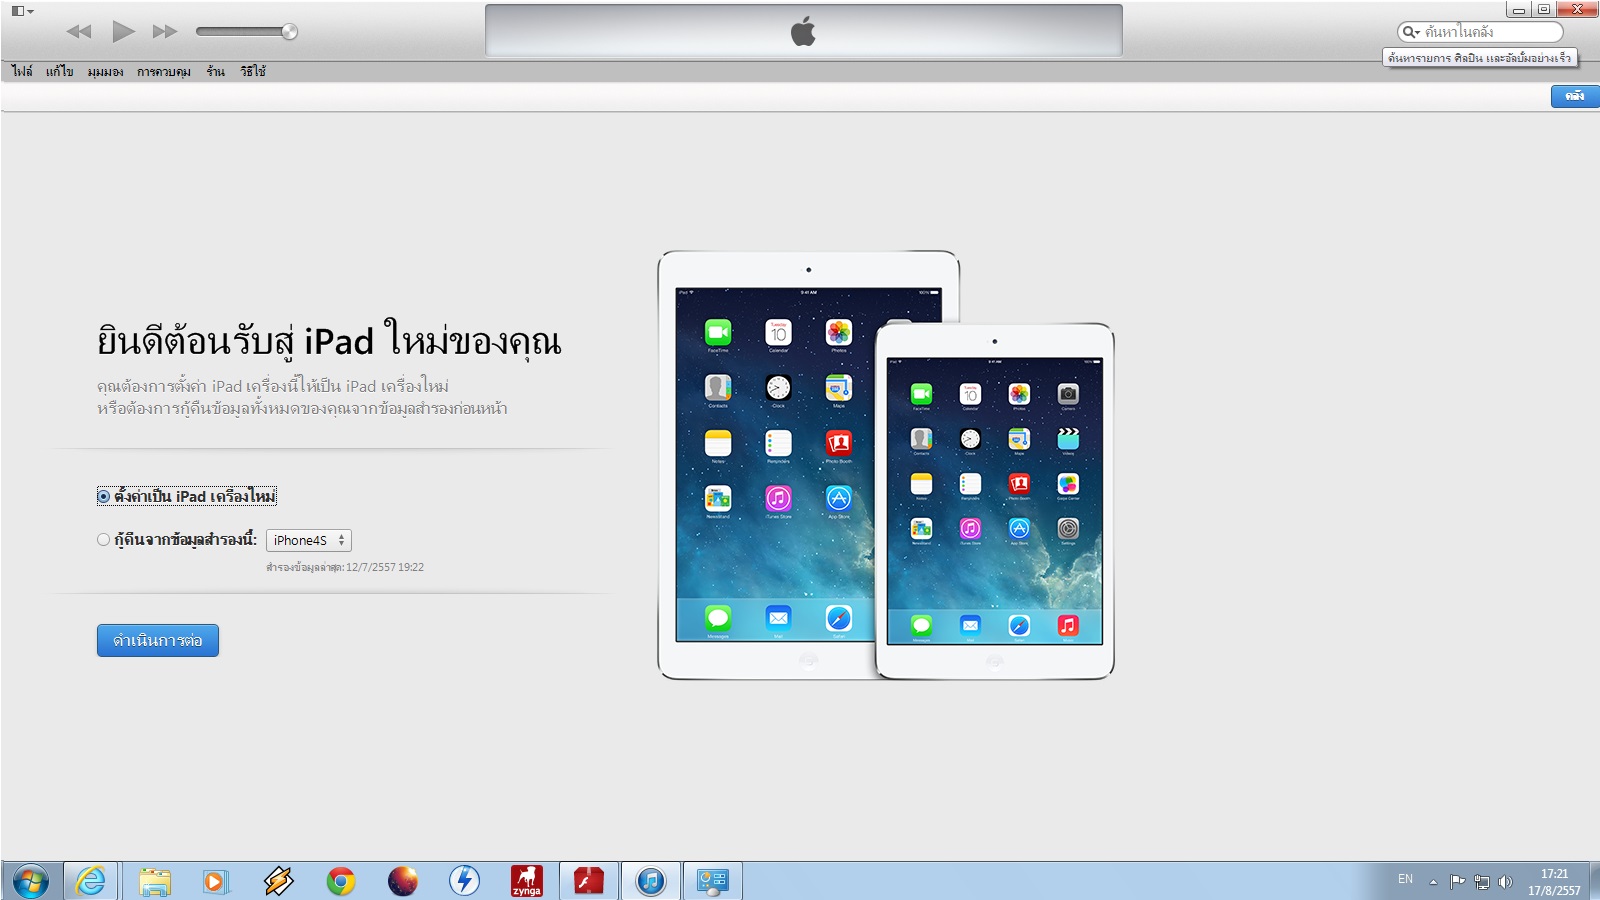Click the iTunes icon in taskbar
1600x900 pixels.
(650, 881)
